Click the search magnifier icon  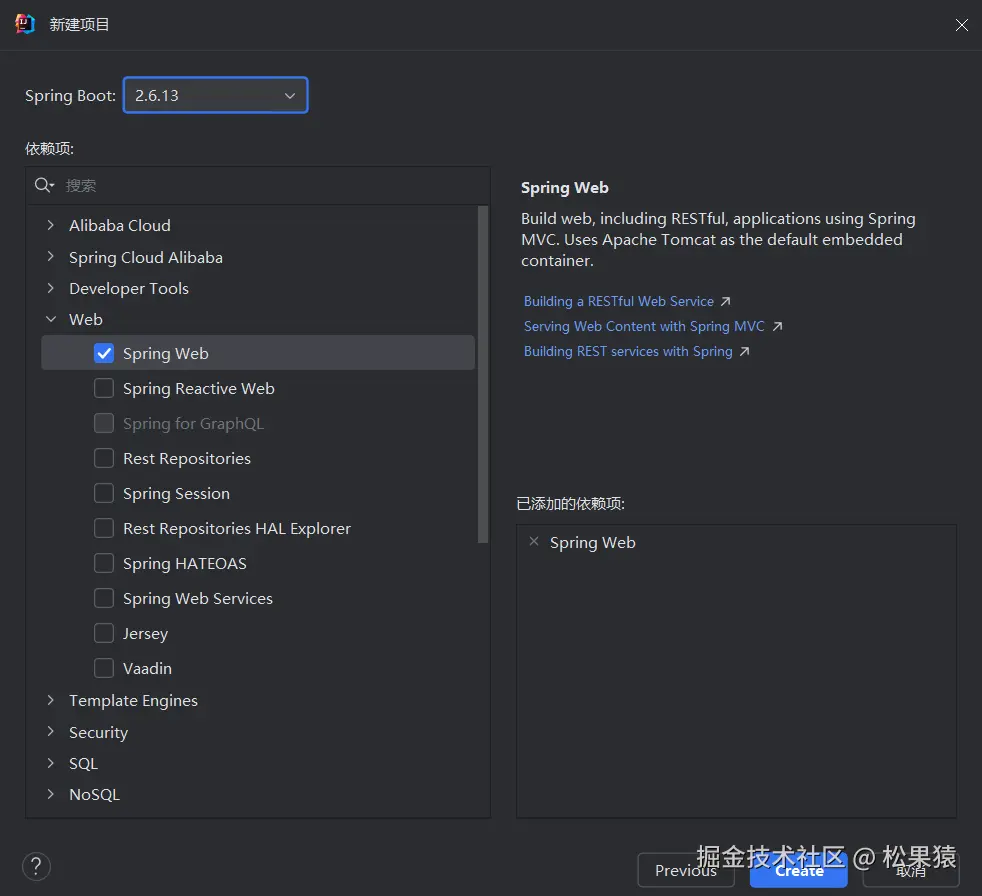pos(44,185)
